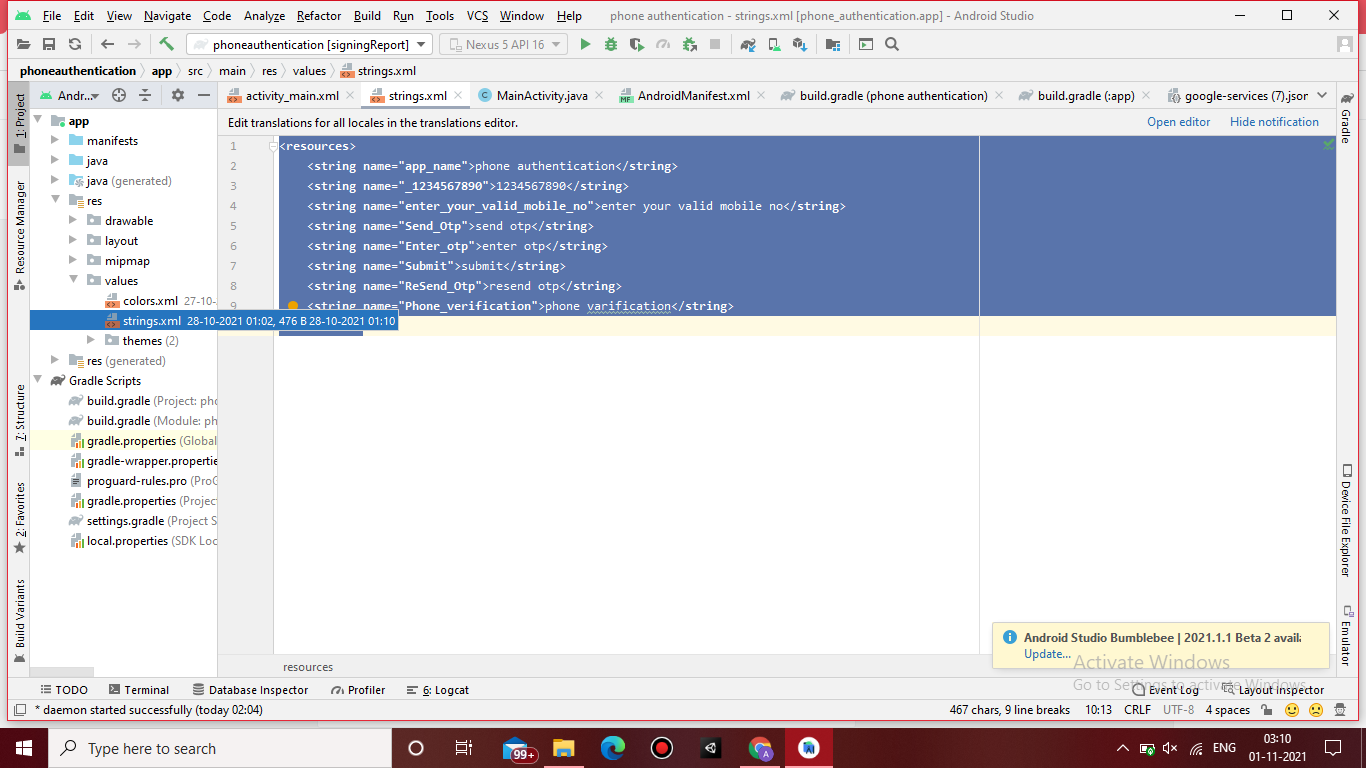Open the TODO tool window
1366x768 pixels.
pos(63,690)
